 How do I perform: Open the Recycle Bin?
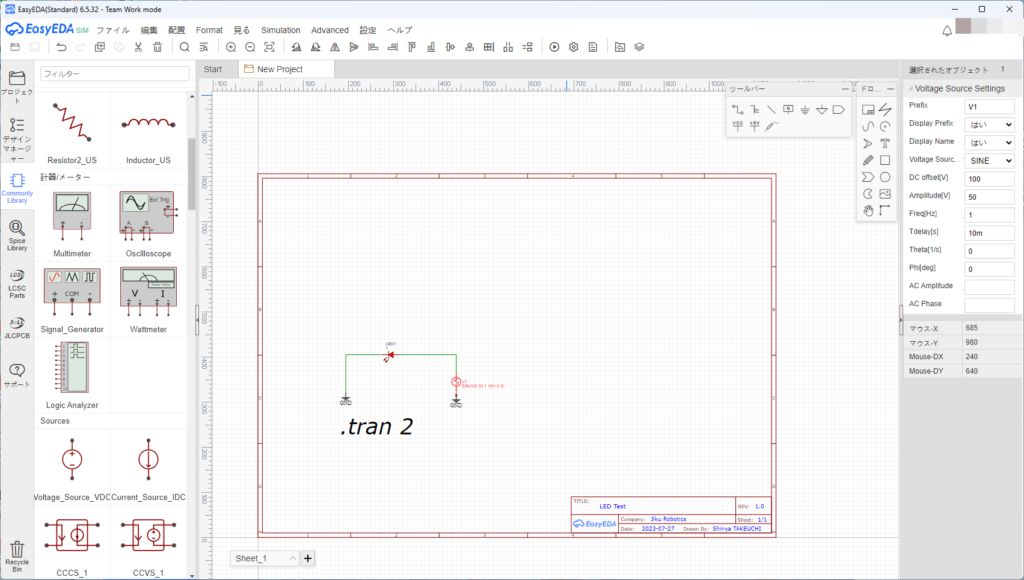coord(17,556)
